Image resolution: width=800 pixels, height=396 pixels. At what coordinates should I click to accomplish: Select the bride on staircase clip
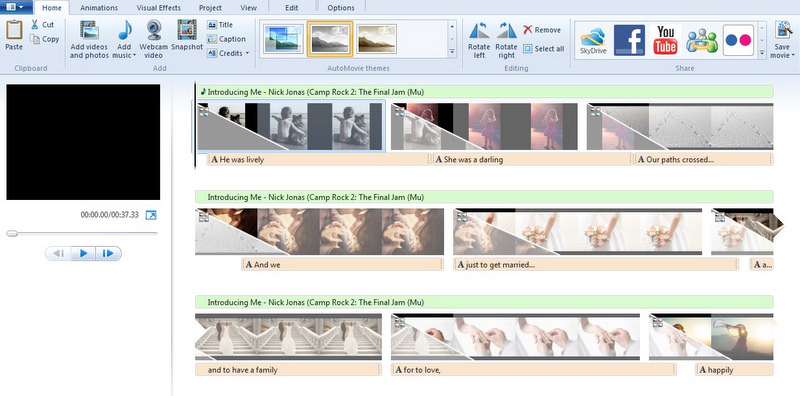point(288,337)
